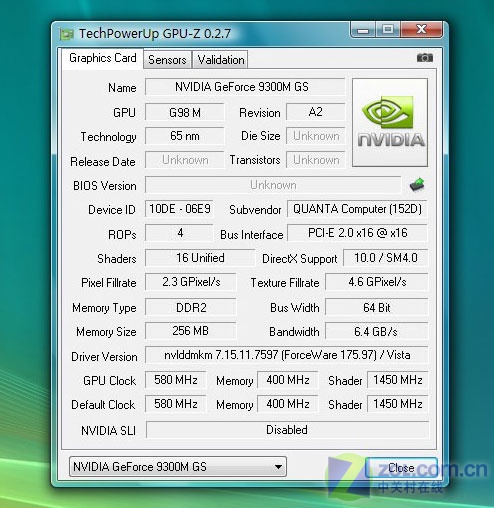Click the Technology field showing 65 nm

185,136
